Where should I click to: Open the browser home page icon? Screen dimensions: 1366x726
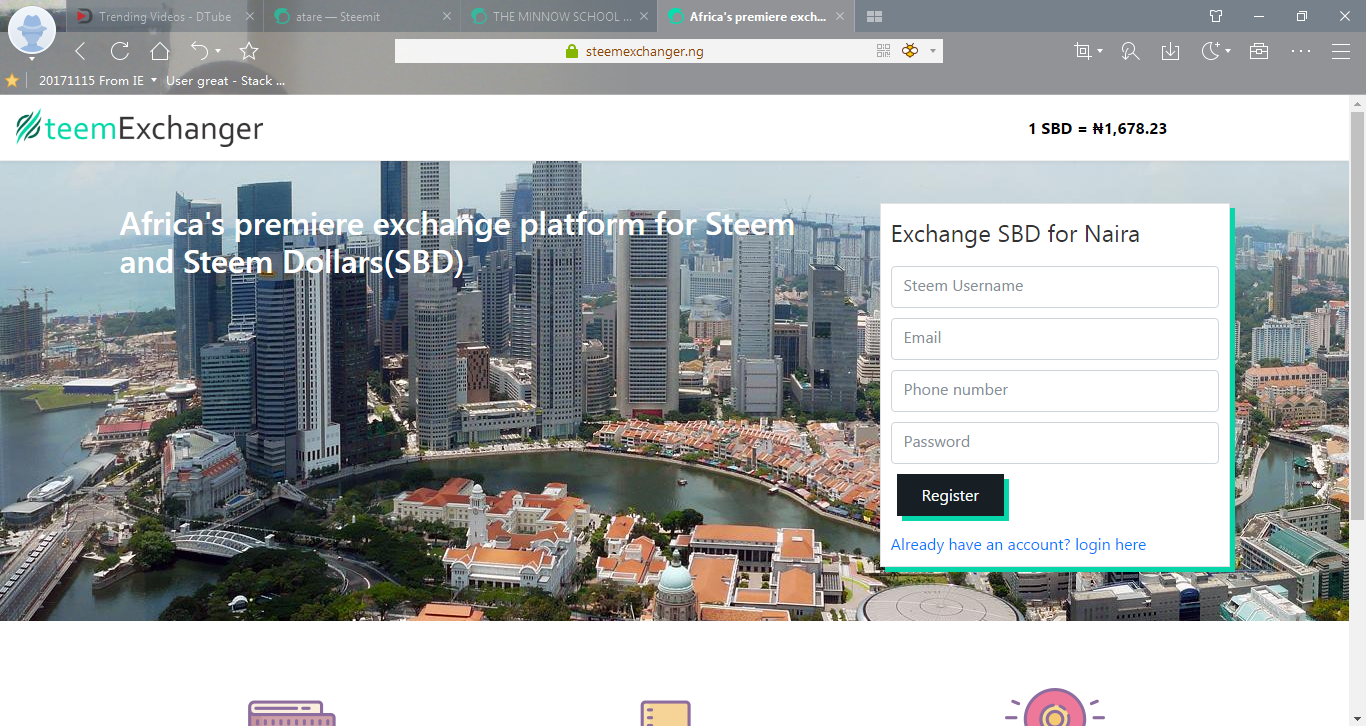pyautogui.click(x=160, y=51)
